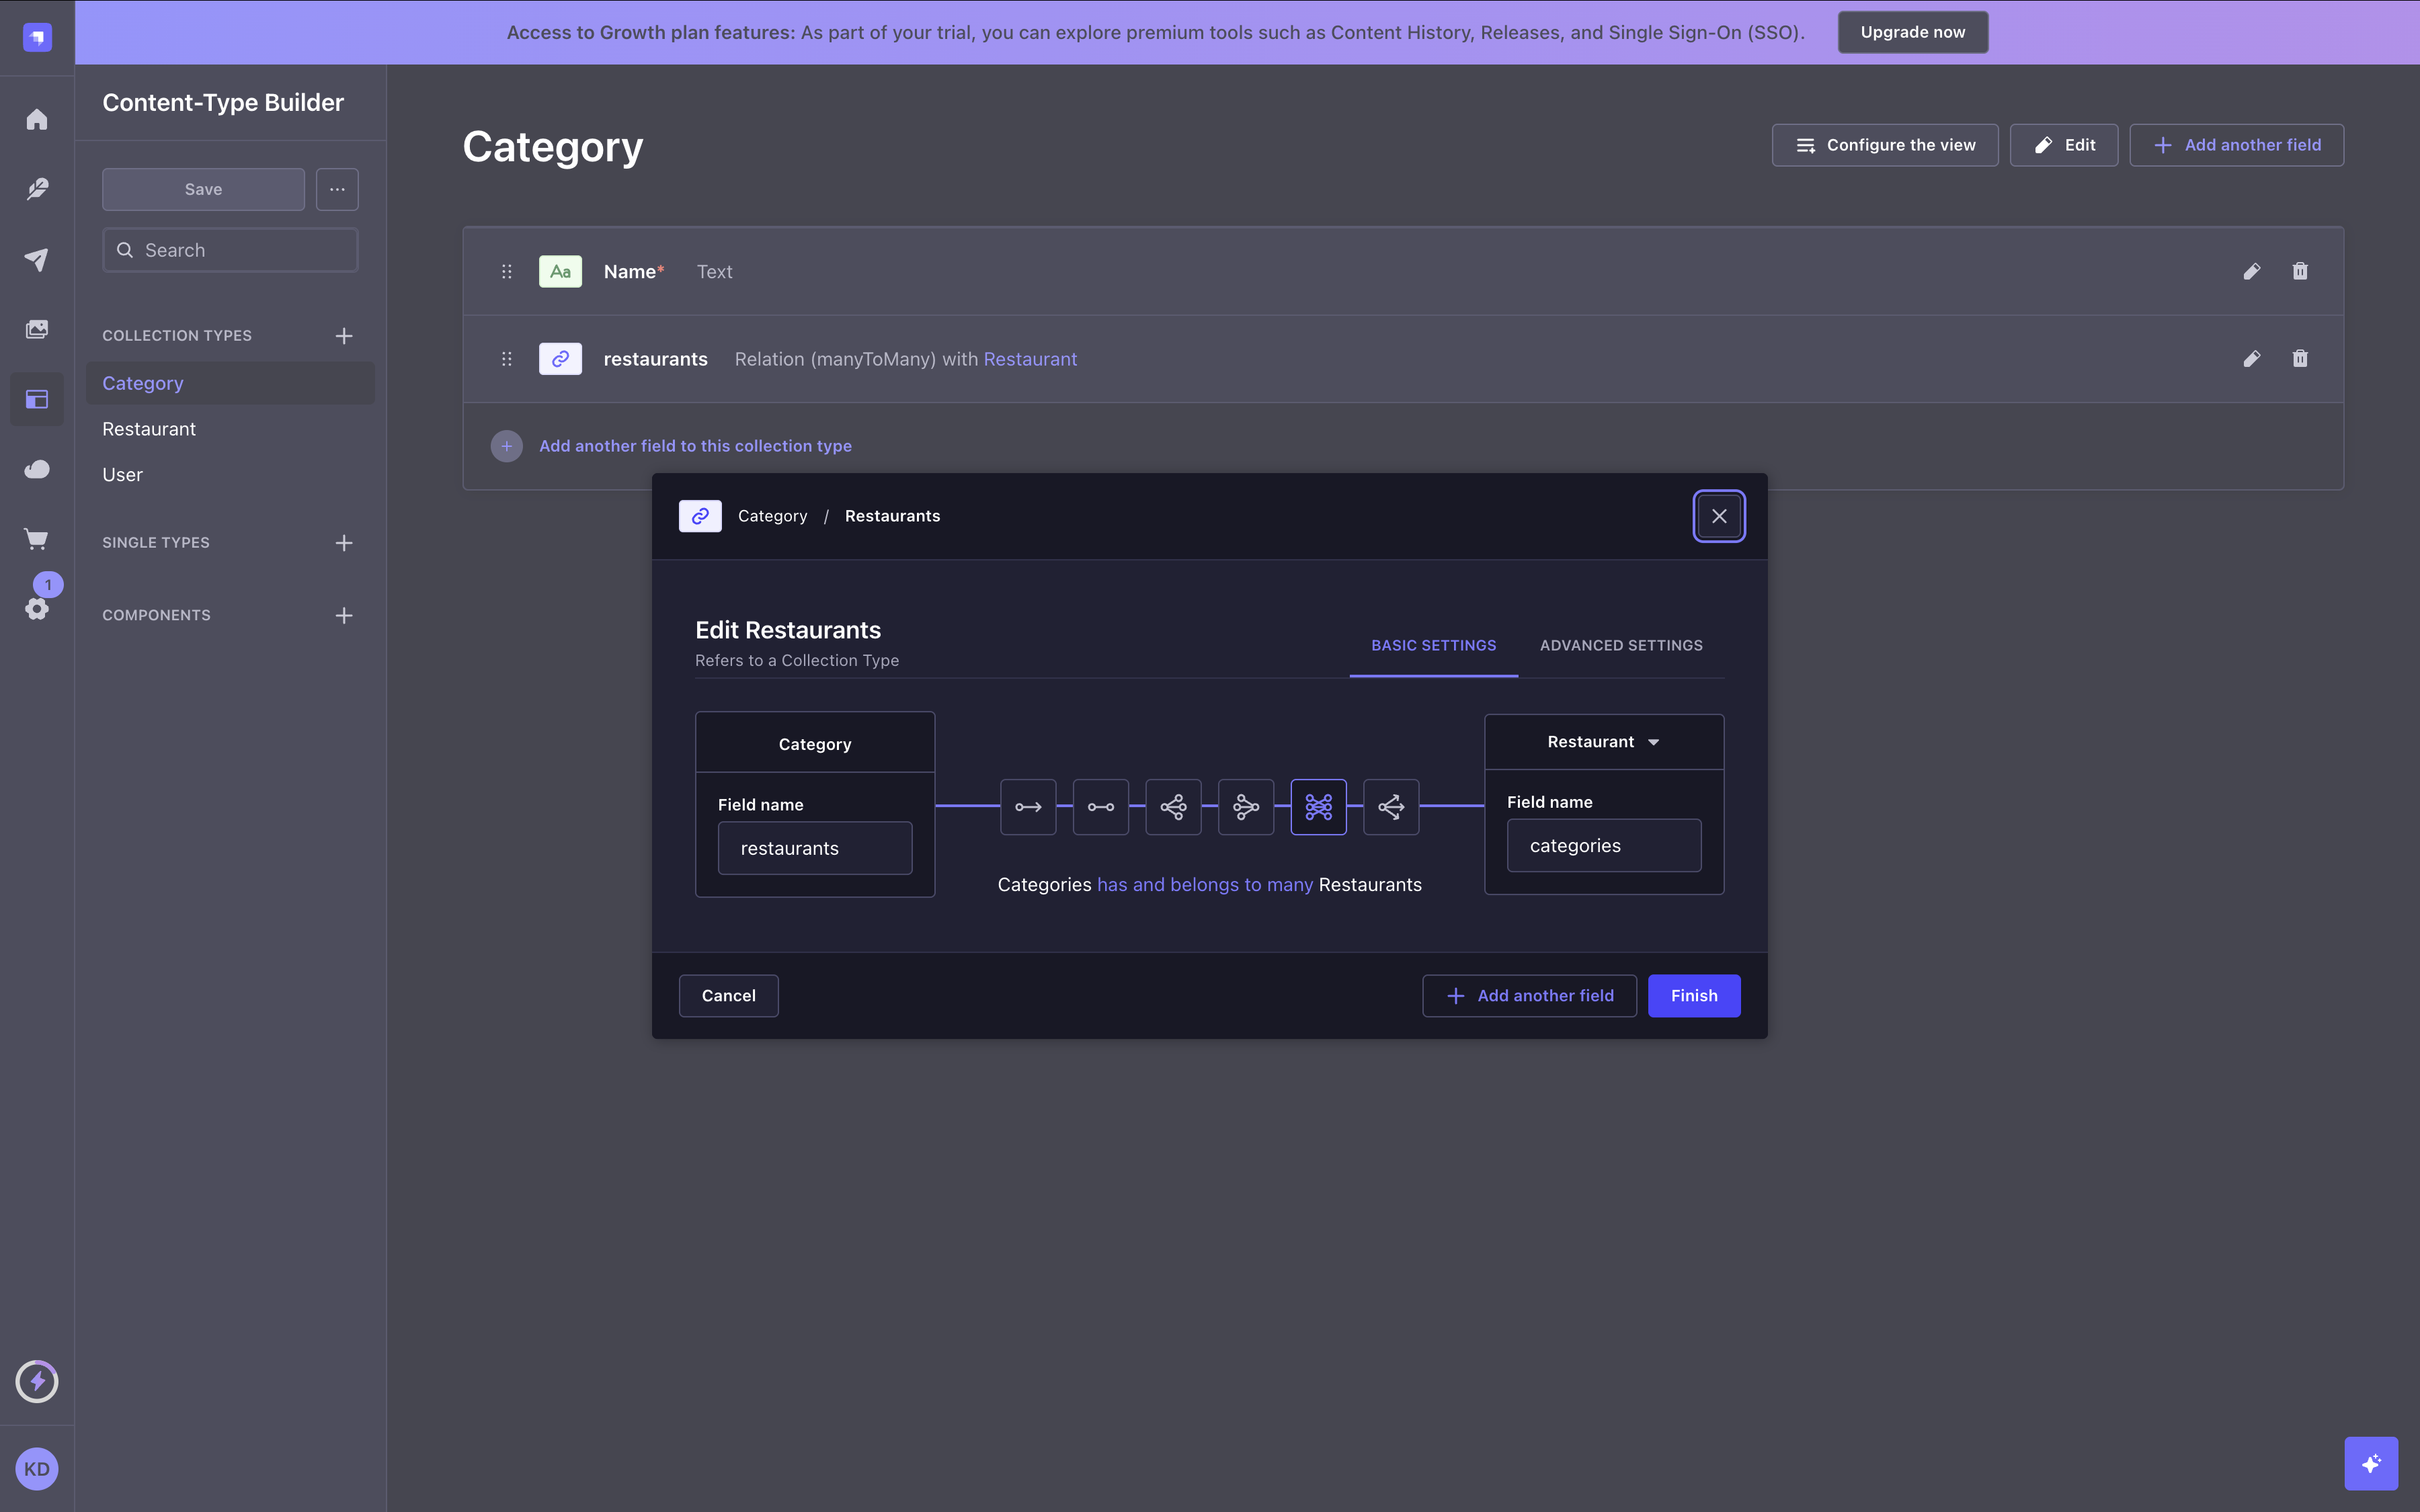This screenshot has width=2420, height=1512.
Task: Select the many-to-one relation icon
Action: pos(1245,807)
